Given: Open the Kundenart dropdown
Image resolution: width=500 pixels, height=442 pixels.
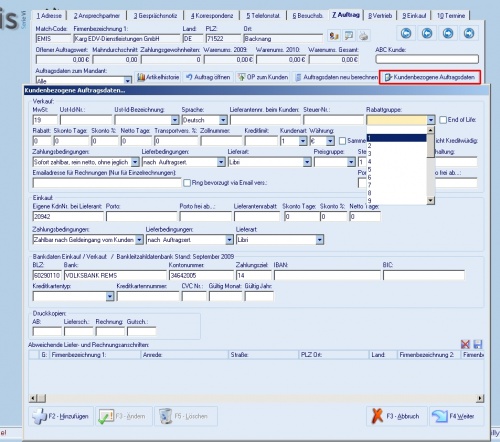Looking at the screenshot, I should point(303,141).
